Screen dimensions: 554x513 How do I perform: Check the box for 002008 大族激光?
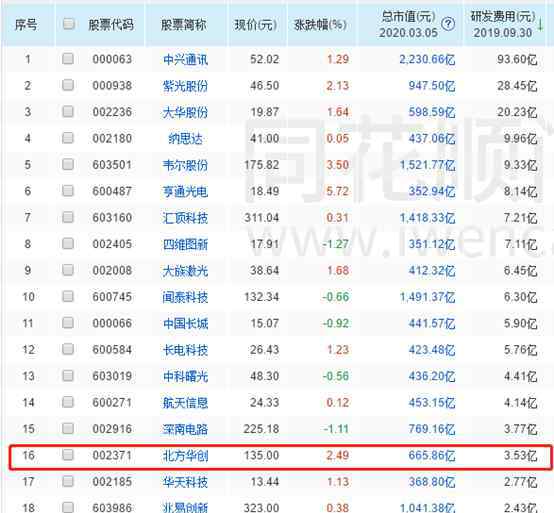pos(67,270)
